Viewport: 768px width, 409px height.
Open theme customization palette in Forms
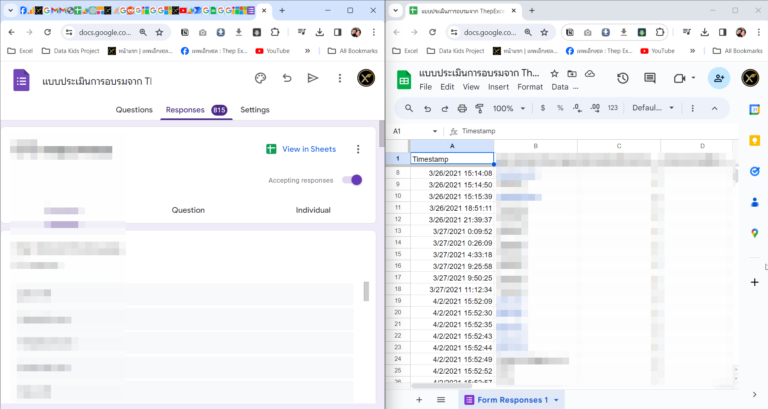(261, 78)
